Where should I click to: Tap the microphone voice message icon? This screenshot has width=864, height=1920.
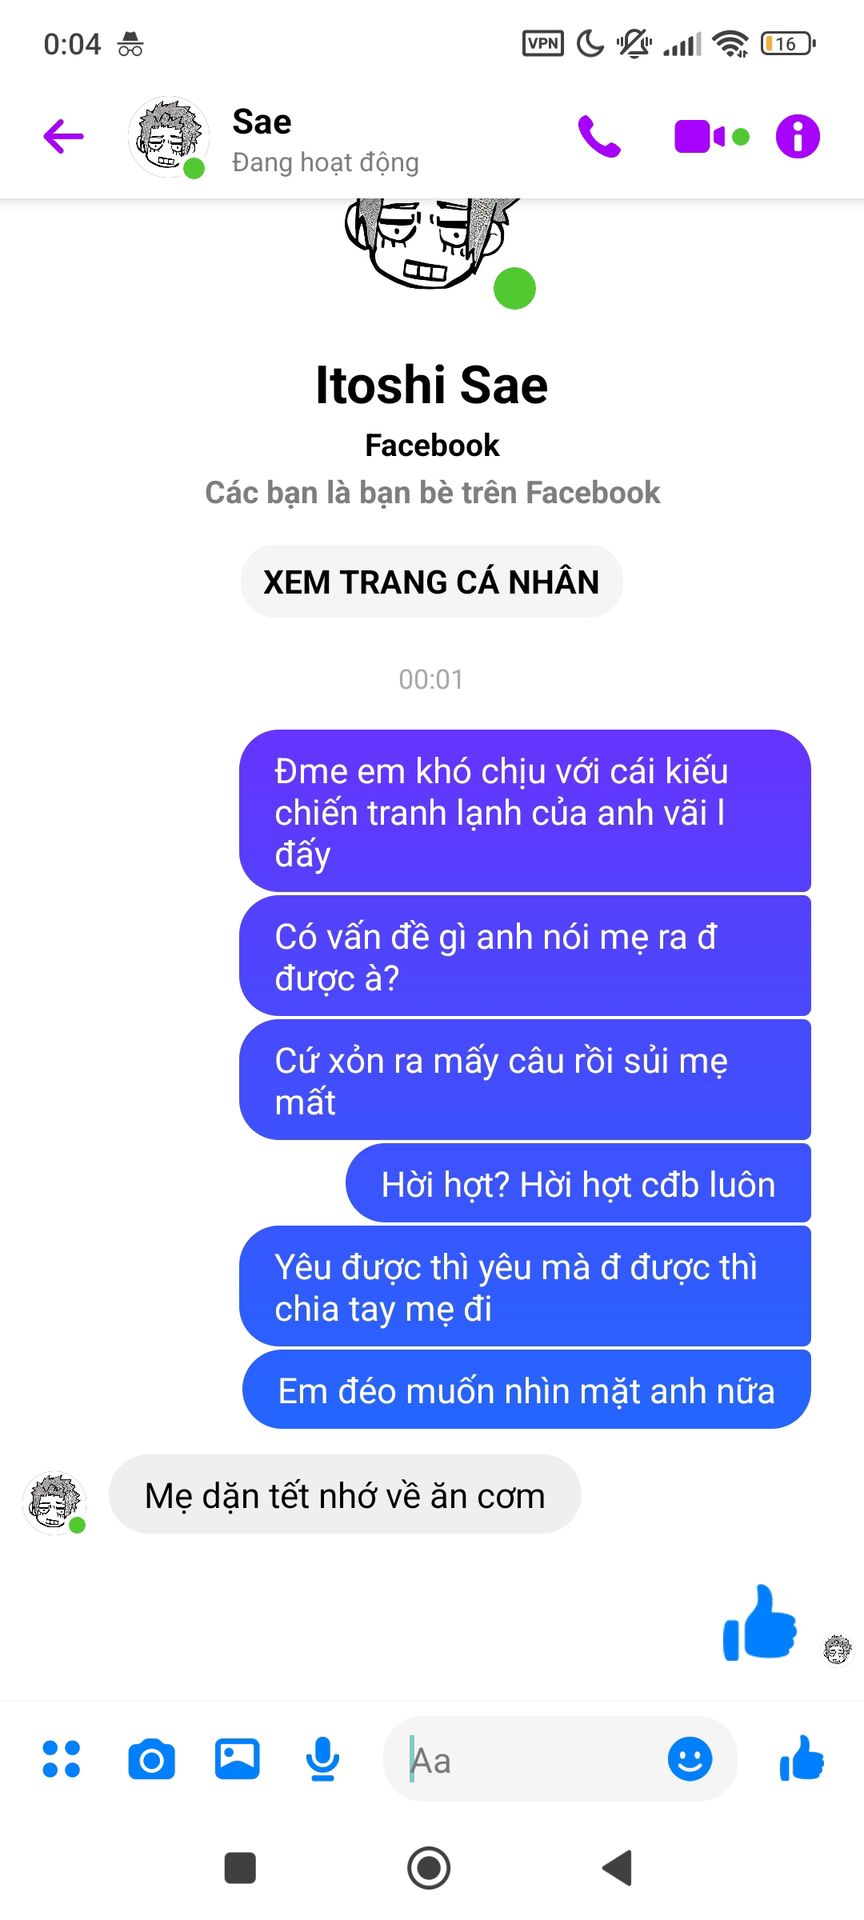(322, 1759)
